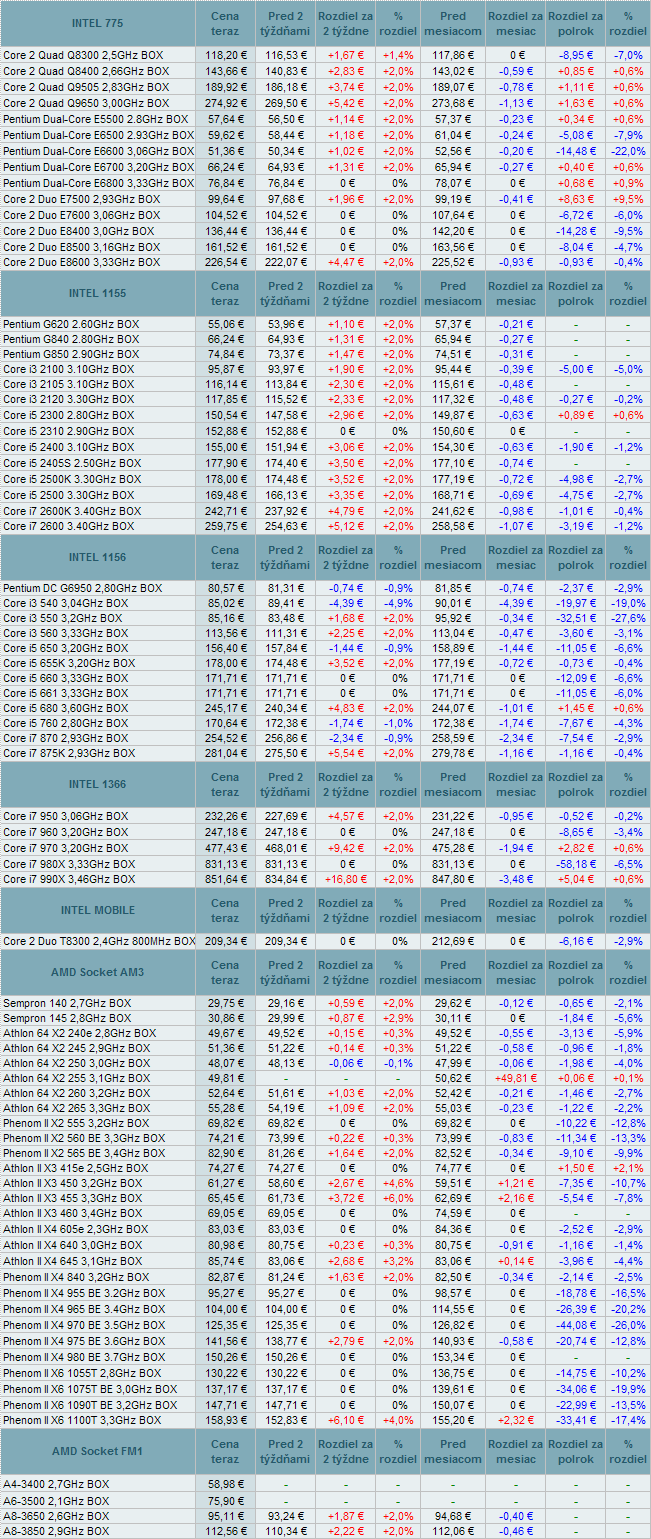Click Core i5 2500K 3.30GHz BOX name
Image resolution: width=651 pixels, height=1539 pixels.
(72, 479)
